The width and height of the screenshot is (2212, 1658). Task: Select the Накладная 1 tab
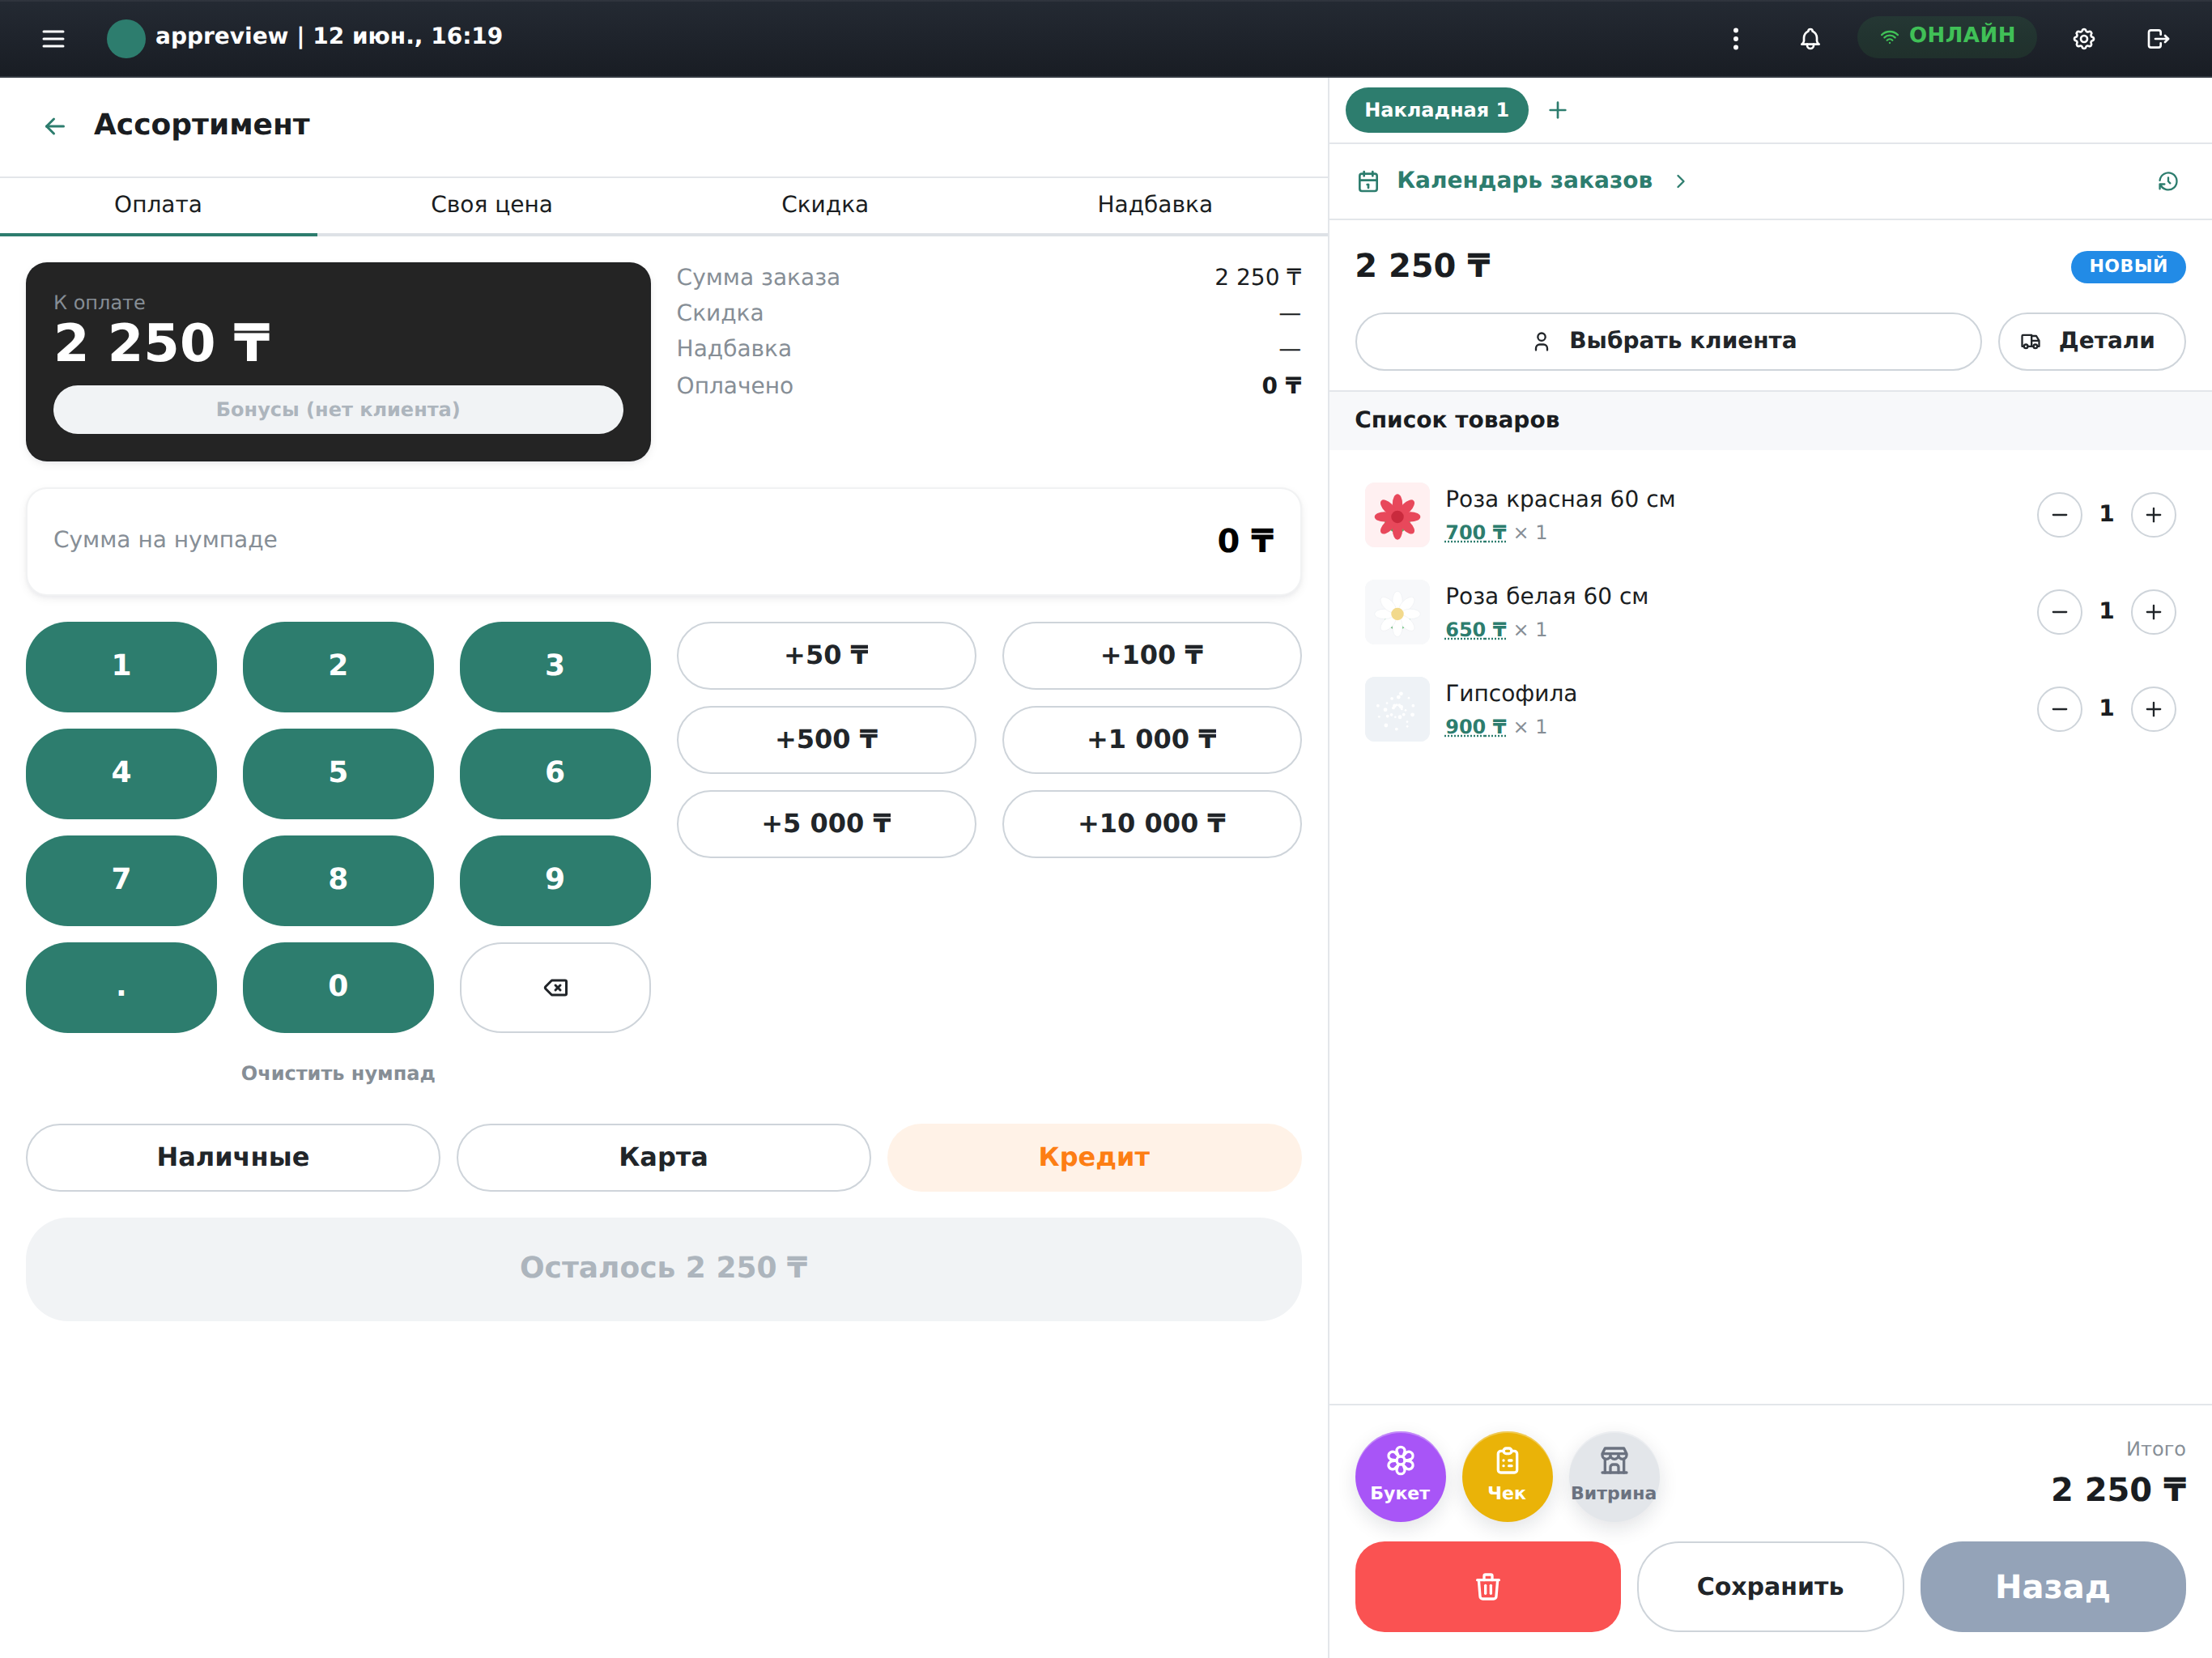pos(1437,110)
